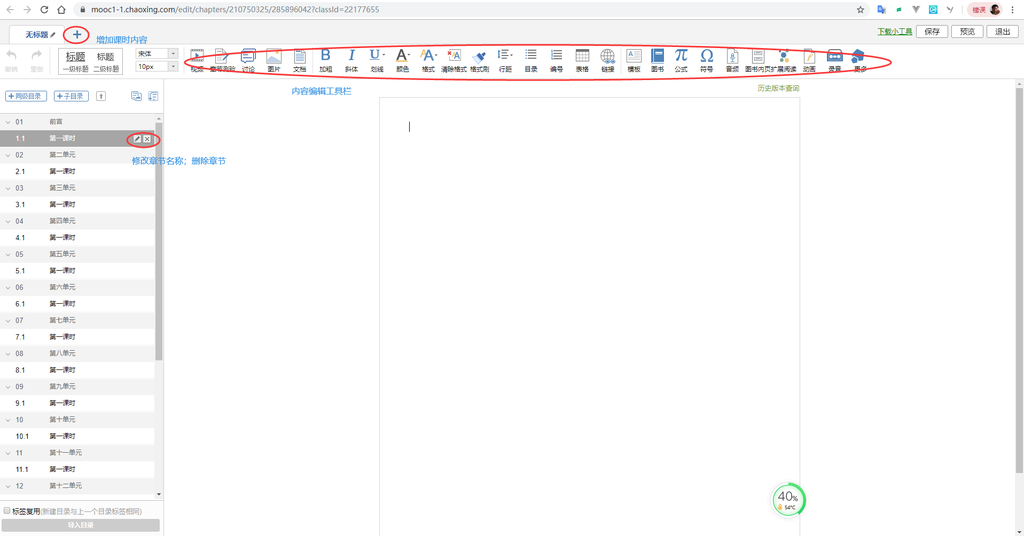
Task: Toggle italic (斜体) formatting
Action: click(x=351, y=58)
